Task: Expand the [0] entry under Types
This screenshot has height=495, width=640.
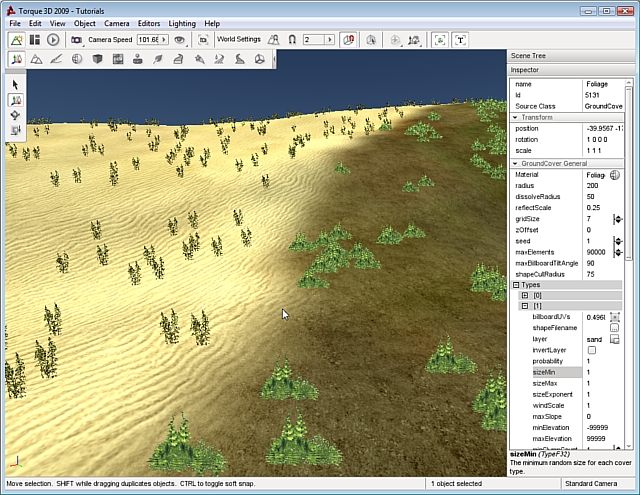Action: coord(525,296)
